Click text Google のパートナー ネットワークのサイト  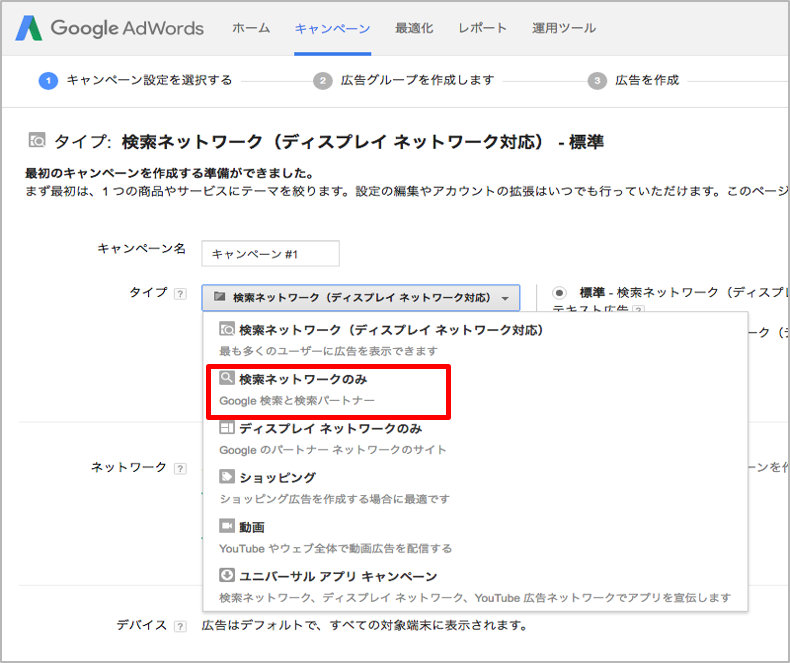(333, 450)
